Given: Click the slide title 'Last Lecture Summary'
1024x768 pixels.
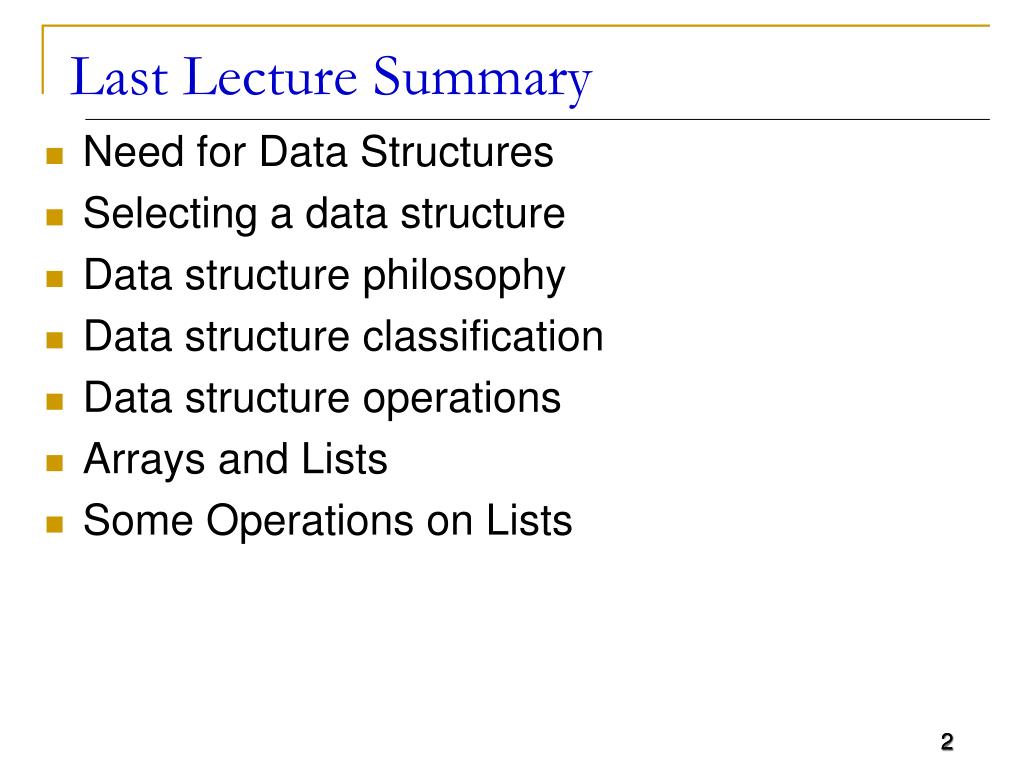Looking at the screenshot, I should click(x=330, y=78).
